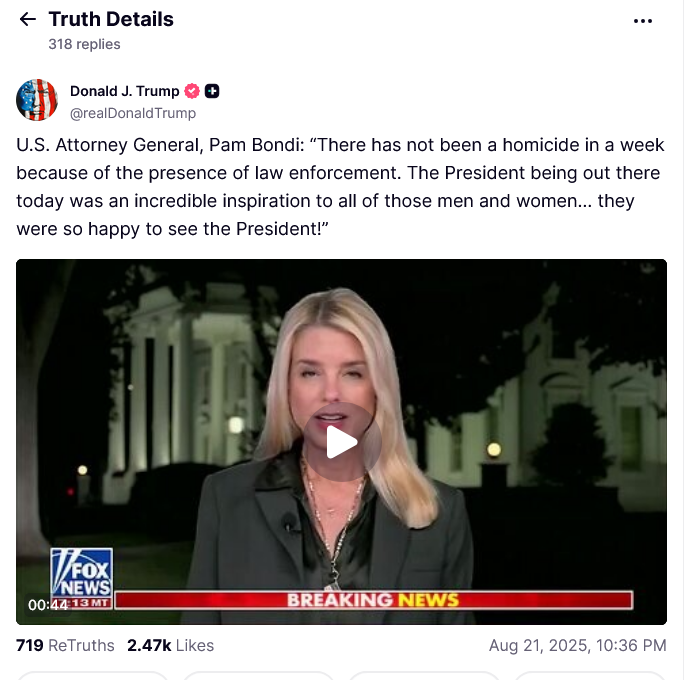This screenshot has width=690, height=680.
Task: Go back using the left arrow
Action: pyautogui.click(x=28, y=19)
